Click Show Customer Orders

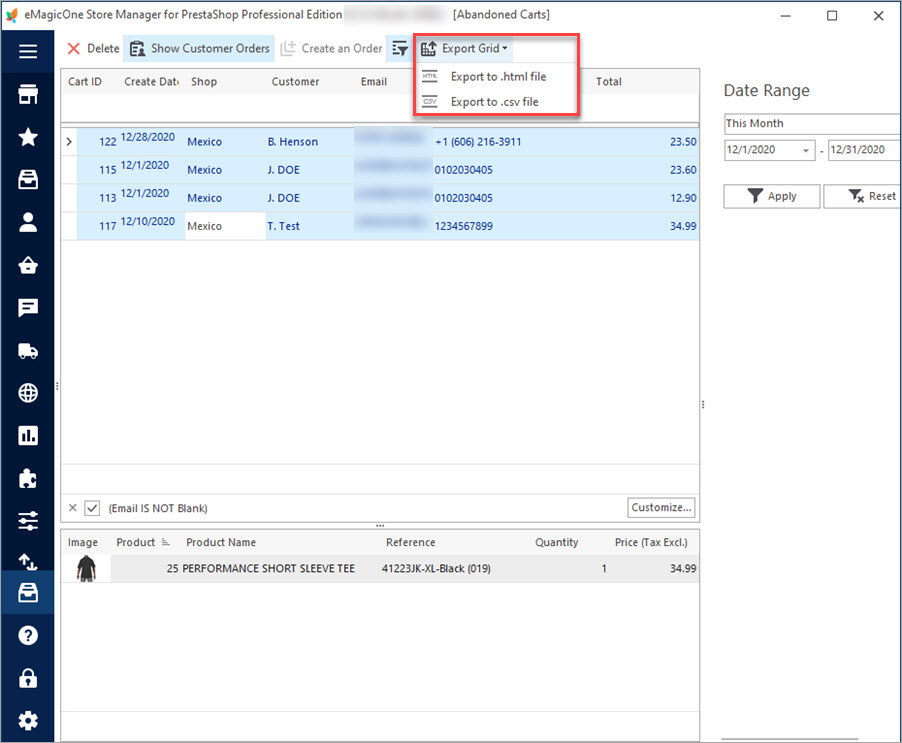click(x=199, y=49)
